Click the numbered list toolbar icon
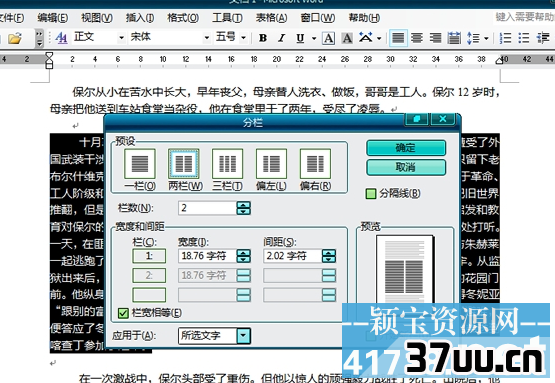Viewport: 555px width, 383px height. click(505, 38)
